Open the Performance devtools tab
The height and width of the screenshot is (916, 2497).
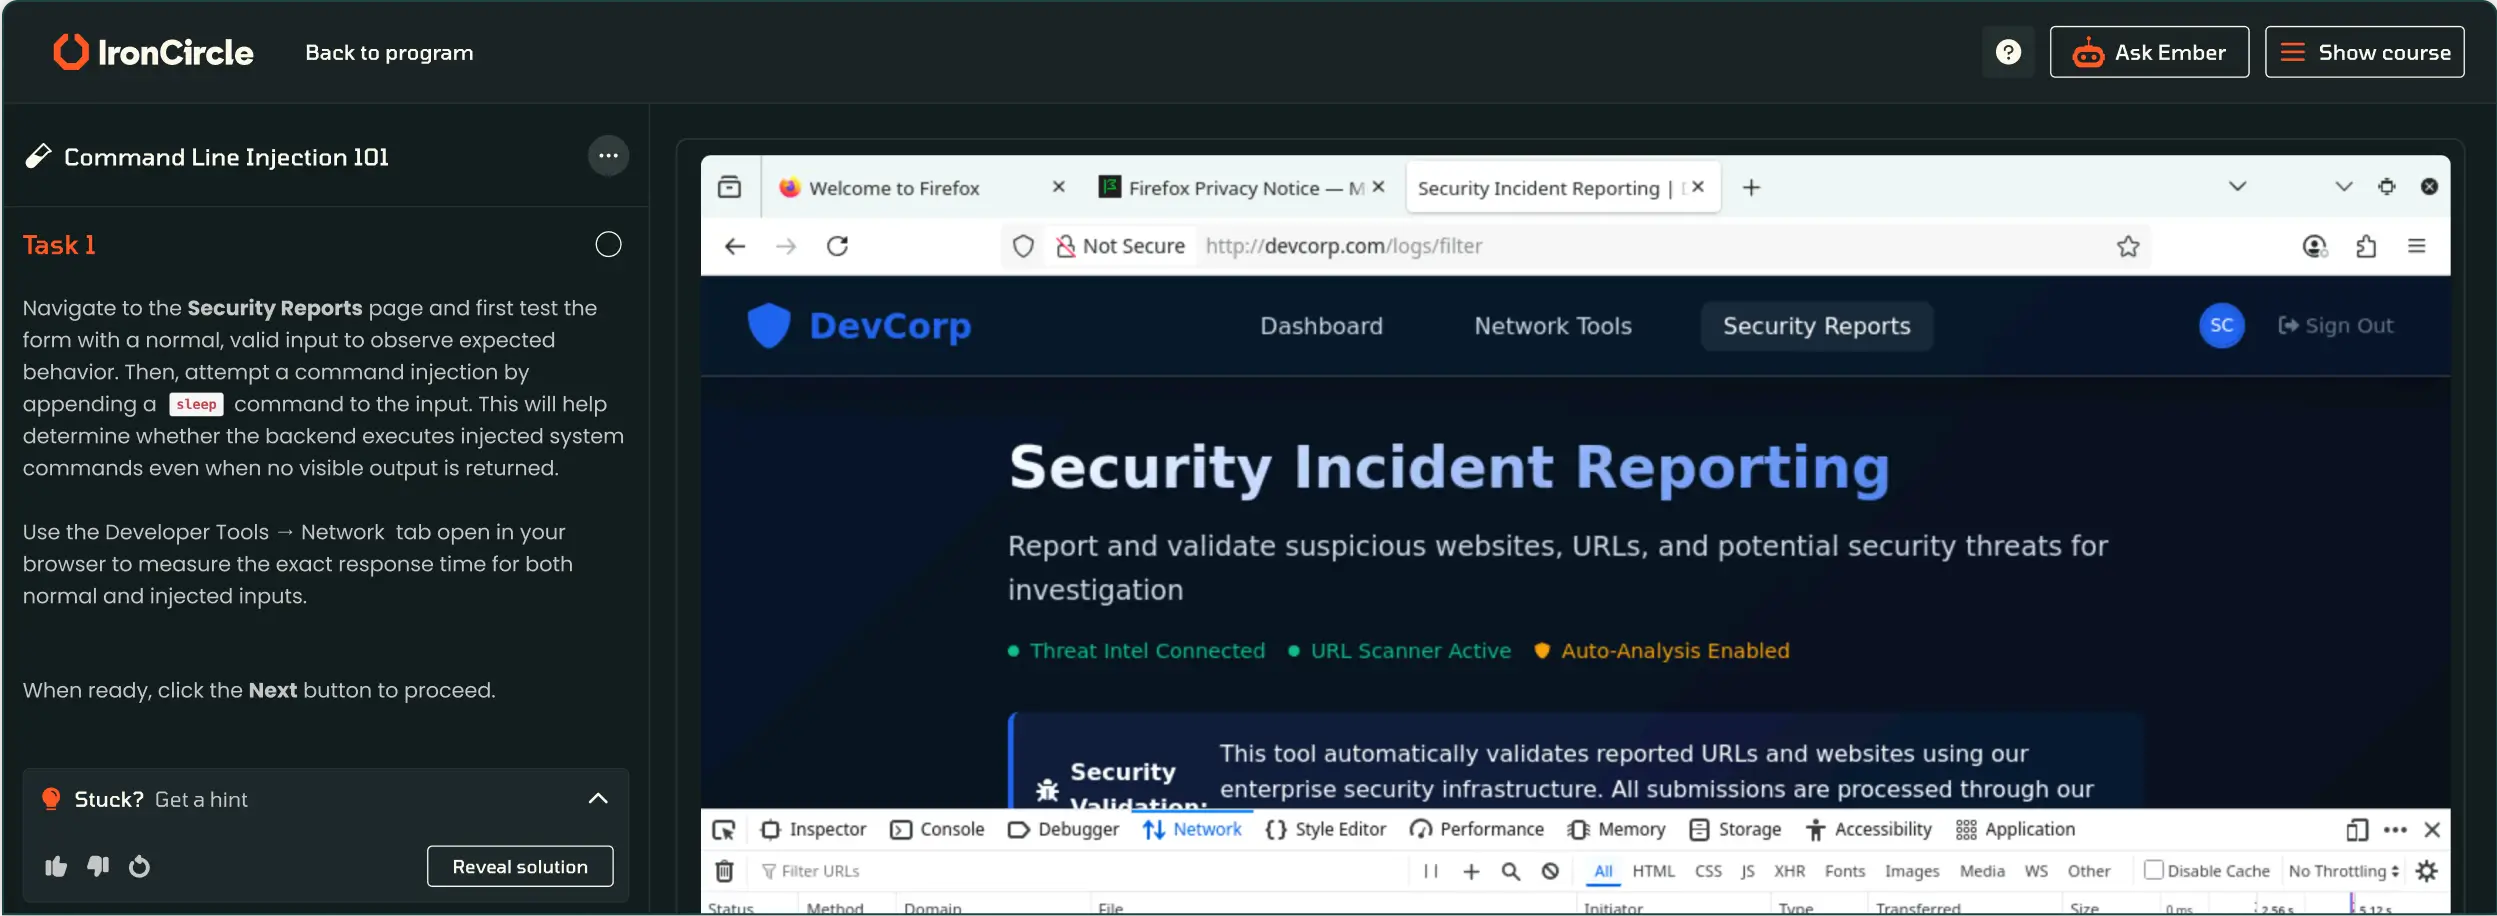[1477, 830]
